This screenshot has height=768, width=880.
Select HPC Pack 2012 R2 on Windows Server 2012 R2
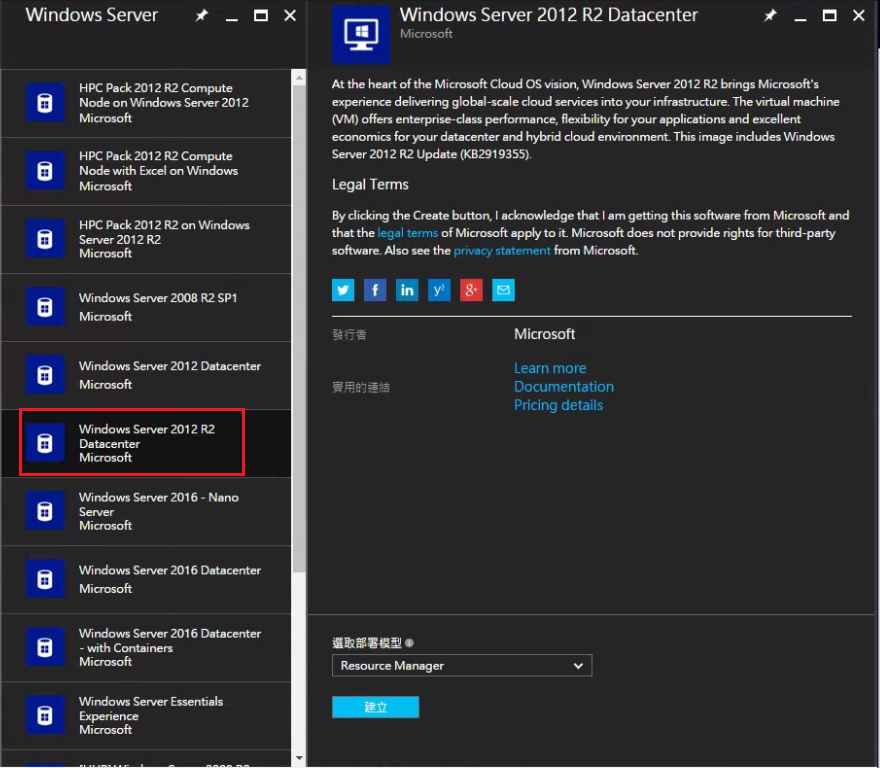click(146, 240)
